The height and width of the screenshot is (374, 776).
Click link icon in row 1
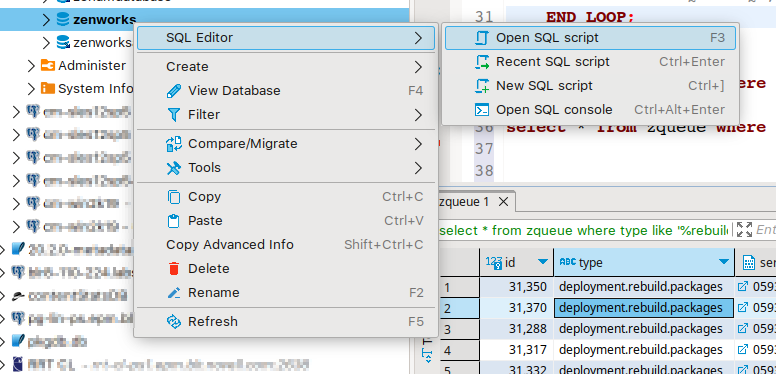point(743,286)
